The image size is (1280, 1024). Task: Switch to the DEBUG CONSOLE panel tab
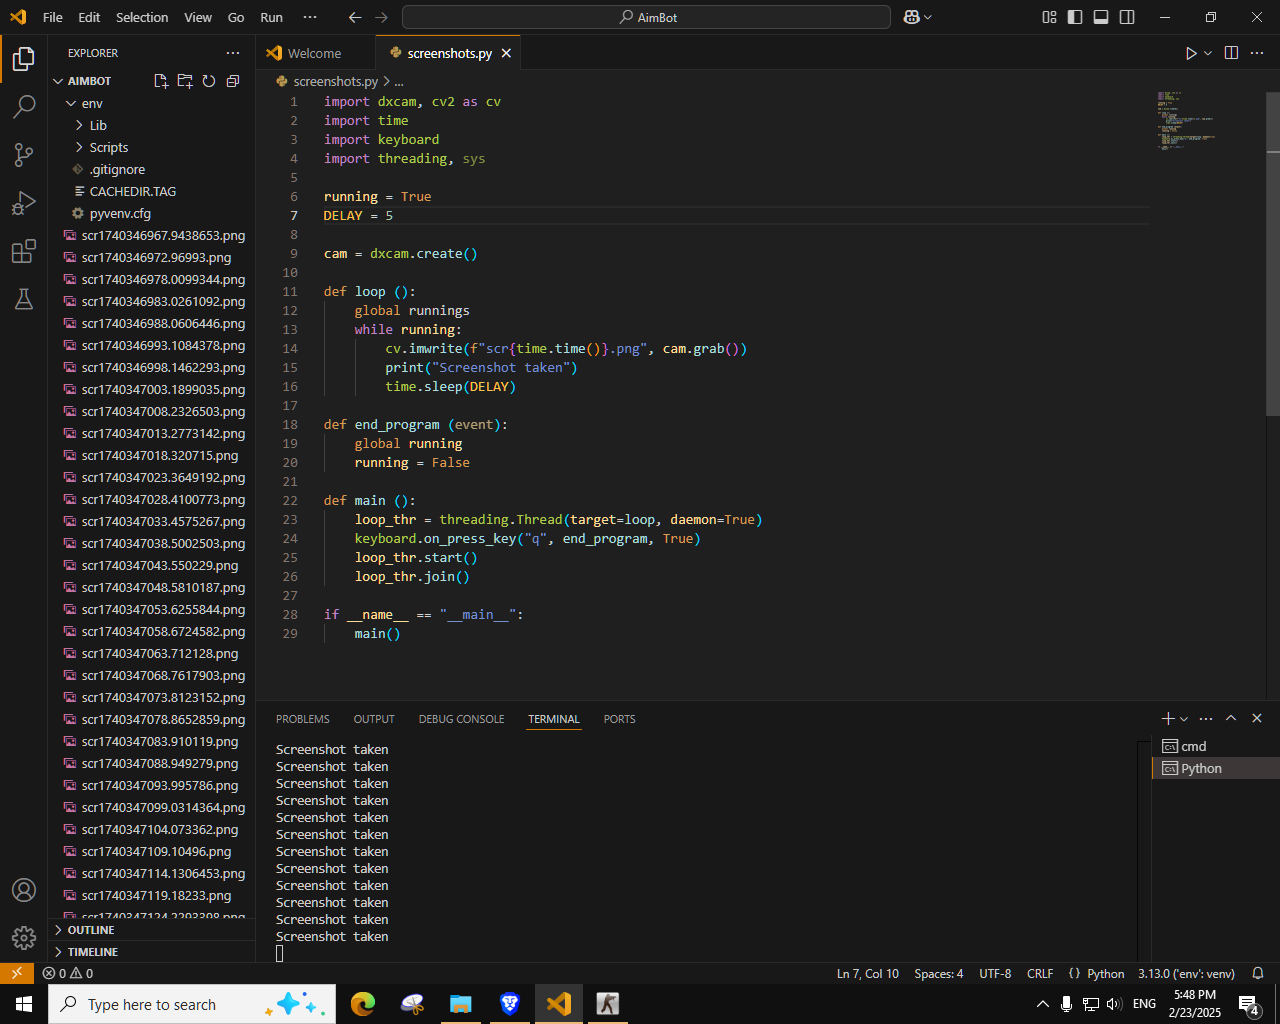461,719
